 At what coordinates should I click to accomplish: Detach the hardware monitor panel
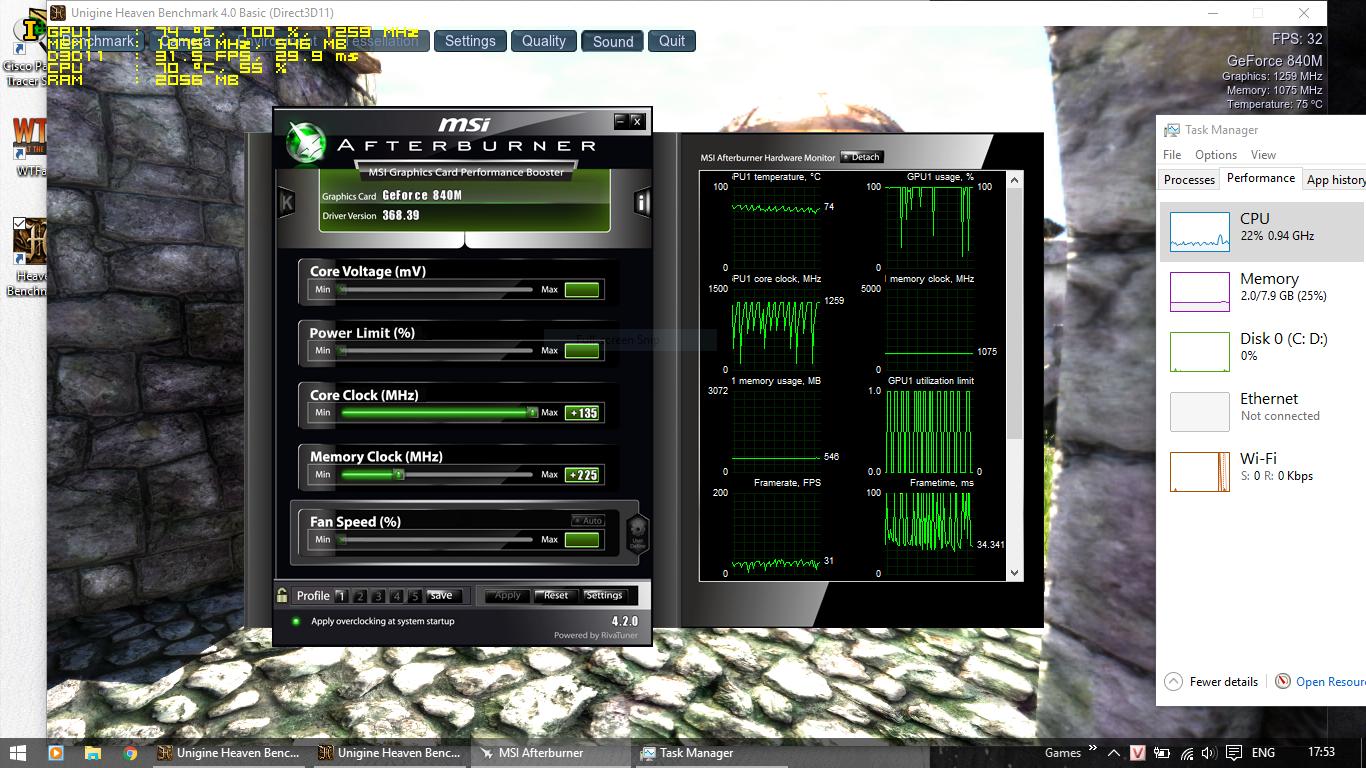[x=862, y=157]
